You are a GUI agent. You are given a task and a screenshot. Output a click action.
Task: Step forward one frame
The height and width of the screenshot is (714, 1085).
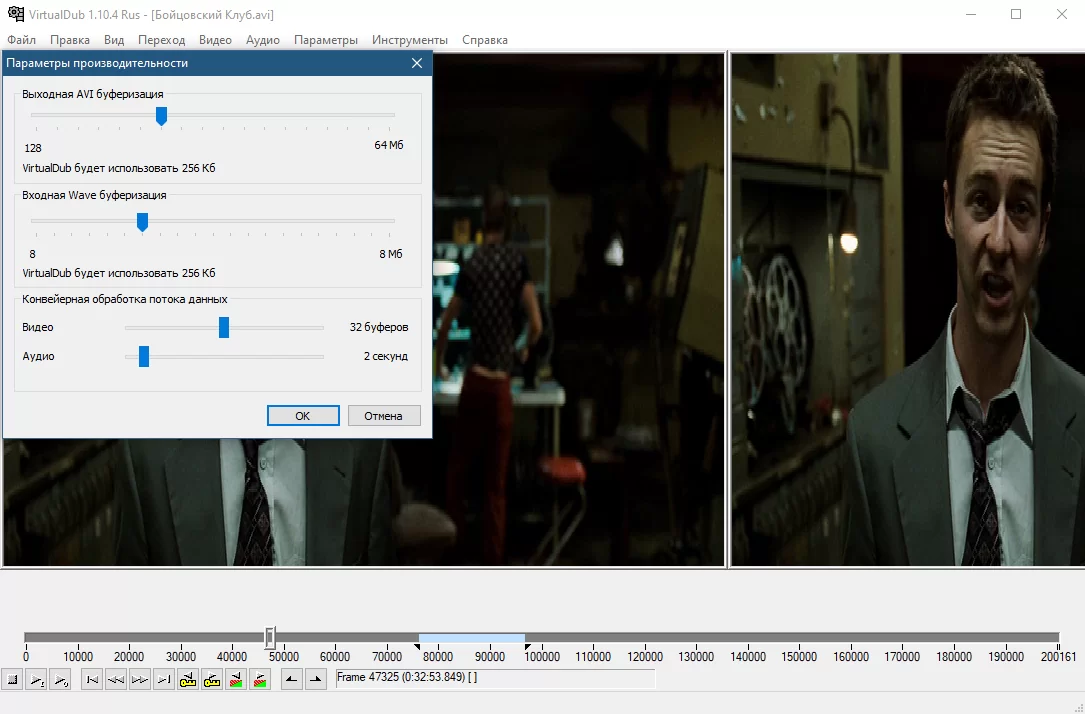(140, 680)
